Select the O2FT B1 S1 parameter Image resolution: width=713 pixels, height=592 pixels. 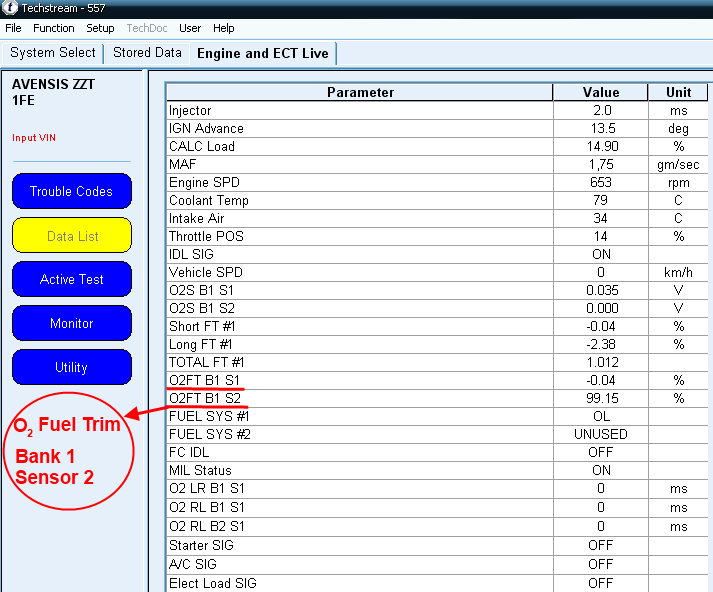437,380
